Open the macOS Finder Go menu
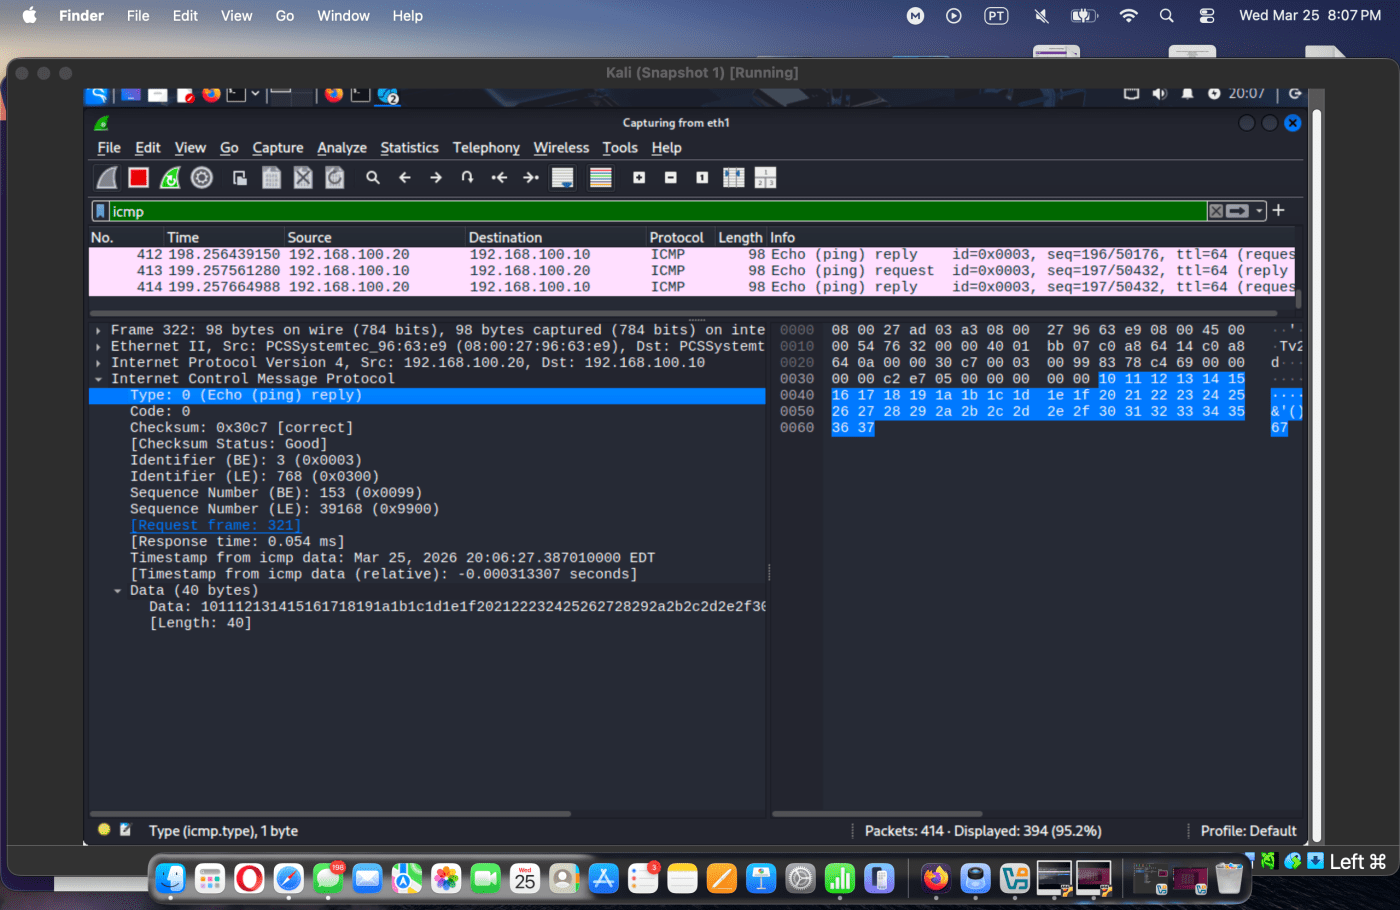This screenshot has height=910, width=1400. (285, 16)
